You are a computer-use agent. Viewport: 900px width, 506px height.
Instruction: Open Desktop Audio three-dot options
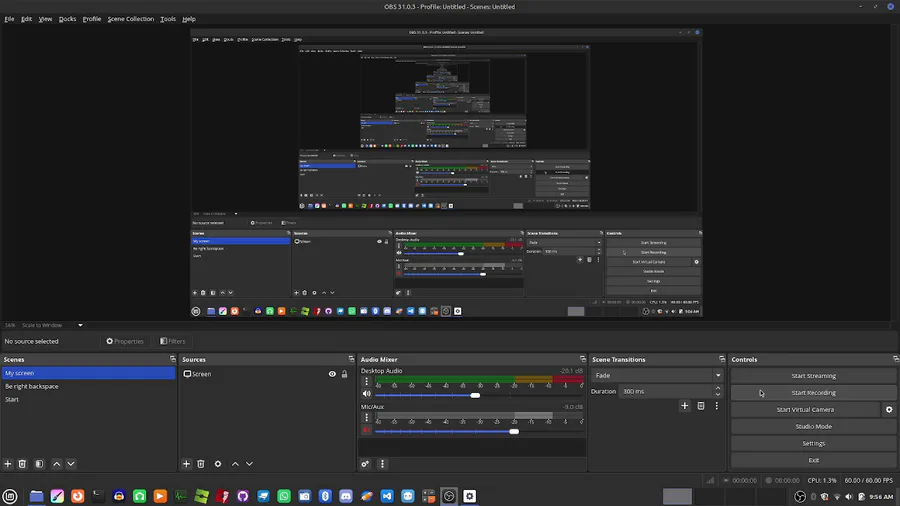tap(366, 382)
